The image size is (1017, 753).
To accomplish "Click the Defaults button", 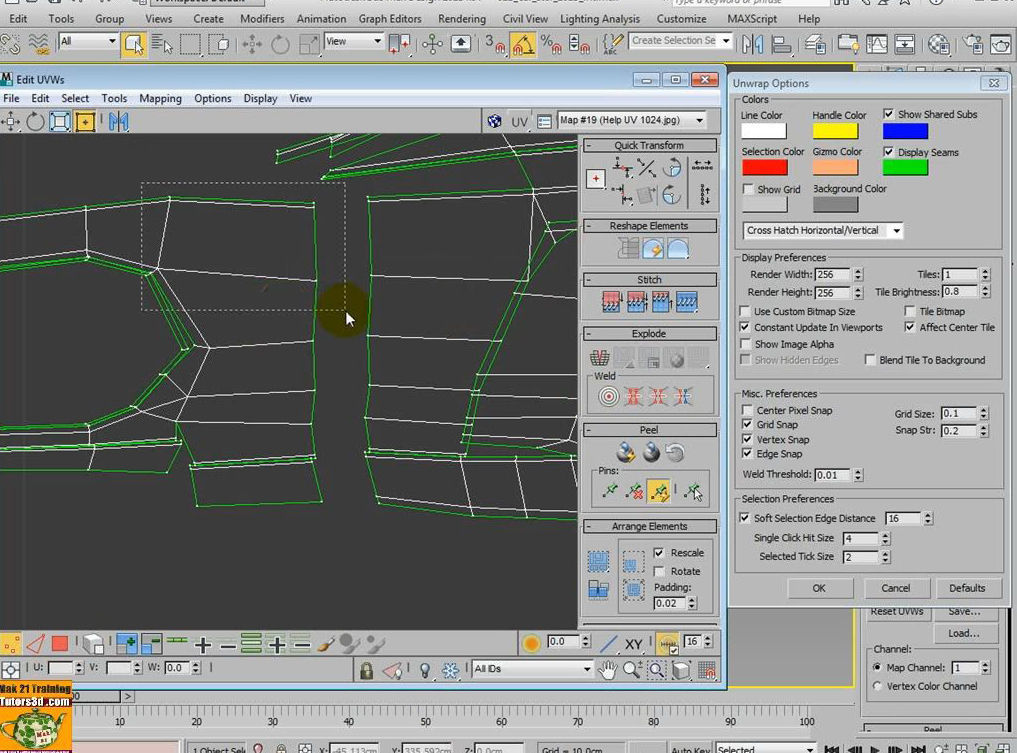I will 967,588.
